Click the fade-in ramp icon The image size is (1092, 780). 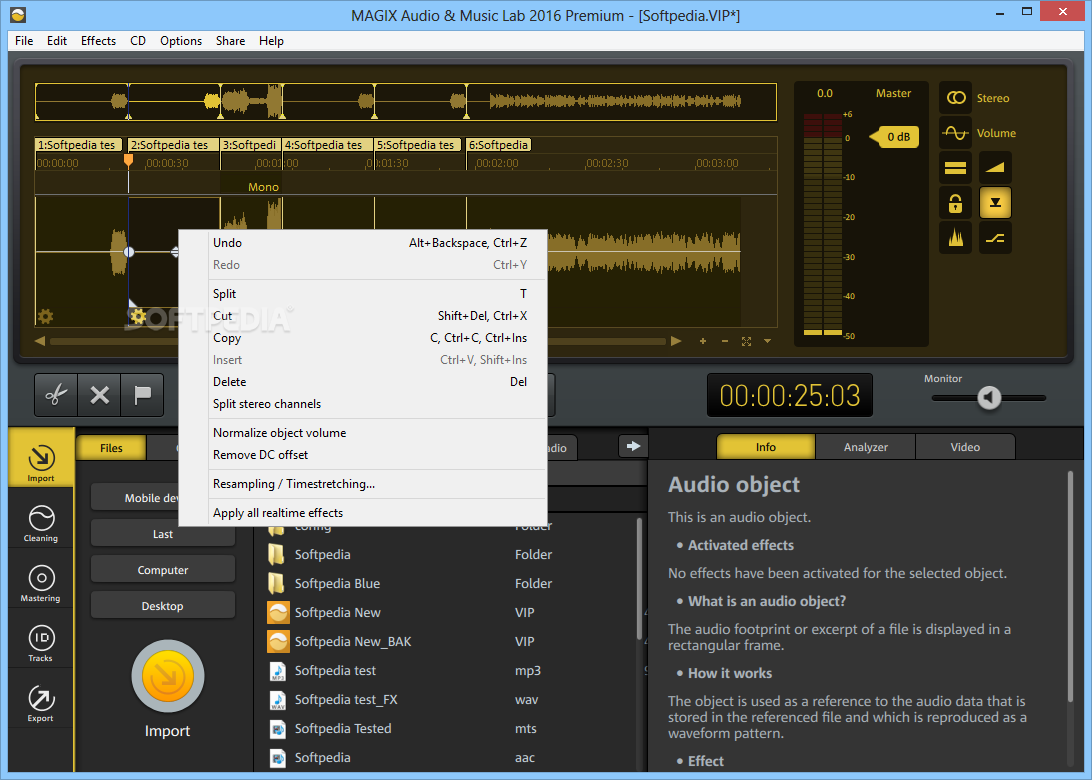(995, 168)
